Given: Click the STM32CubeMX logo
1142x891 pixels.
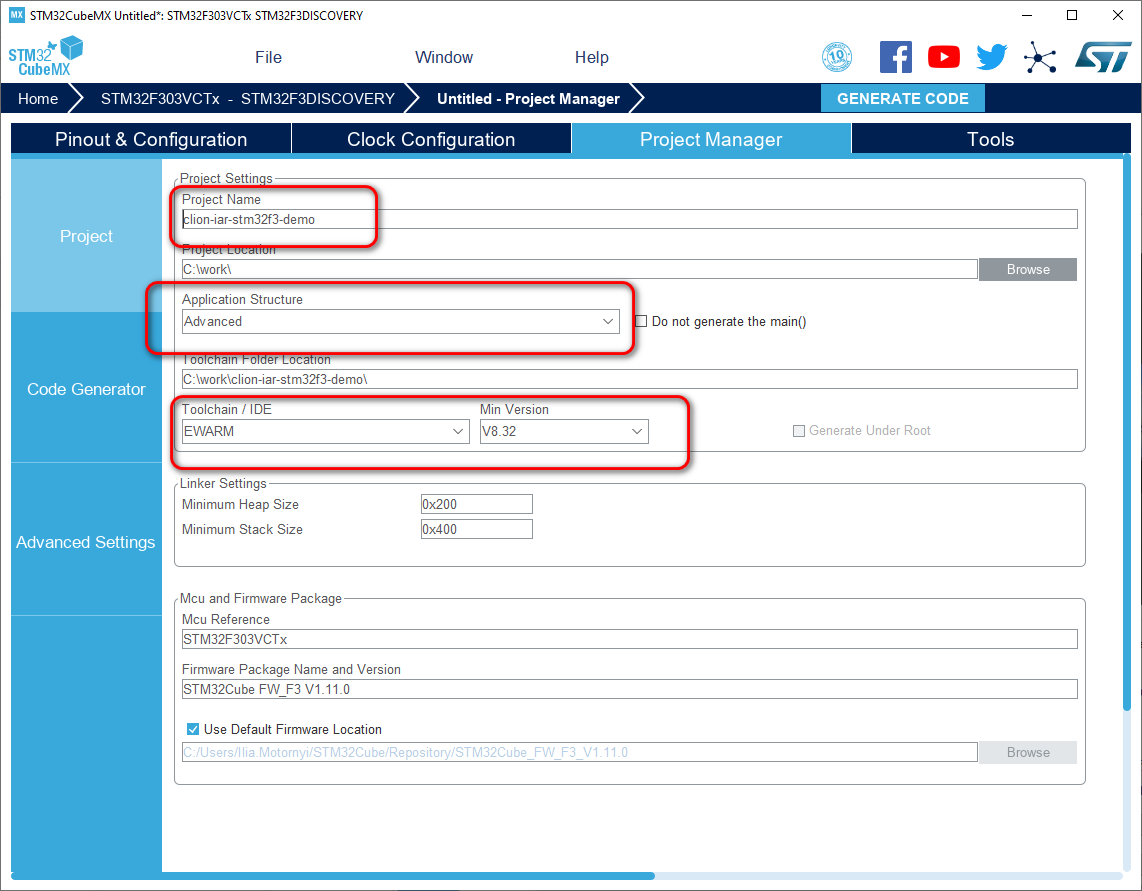Looking at the screenshot, I should [45, 56].
